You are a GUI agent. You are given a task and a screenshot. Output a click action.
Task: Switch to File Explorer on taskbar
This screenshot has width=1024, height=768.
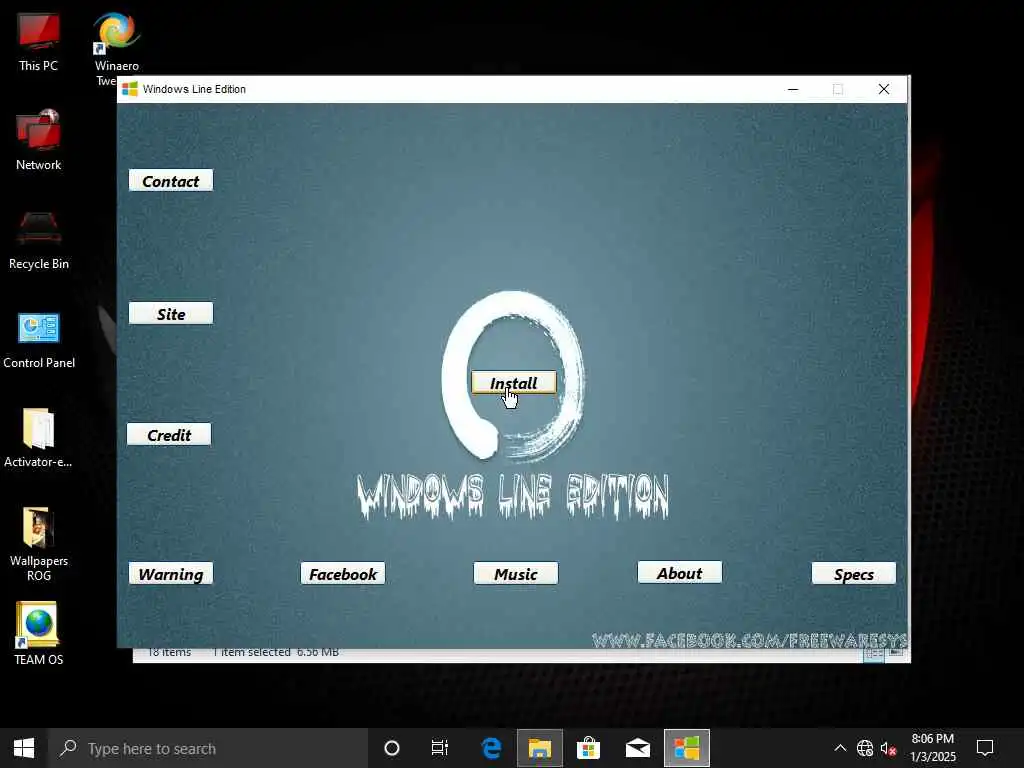(540, 748)
